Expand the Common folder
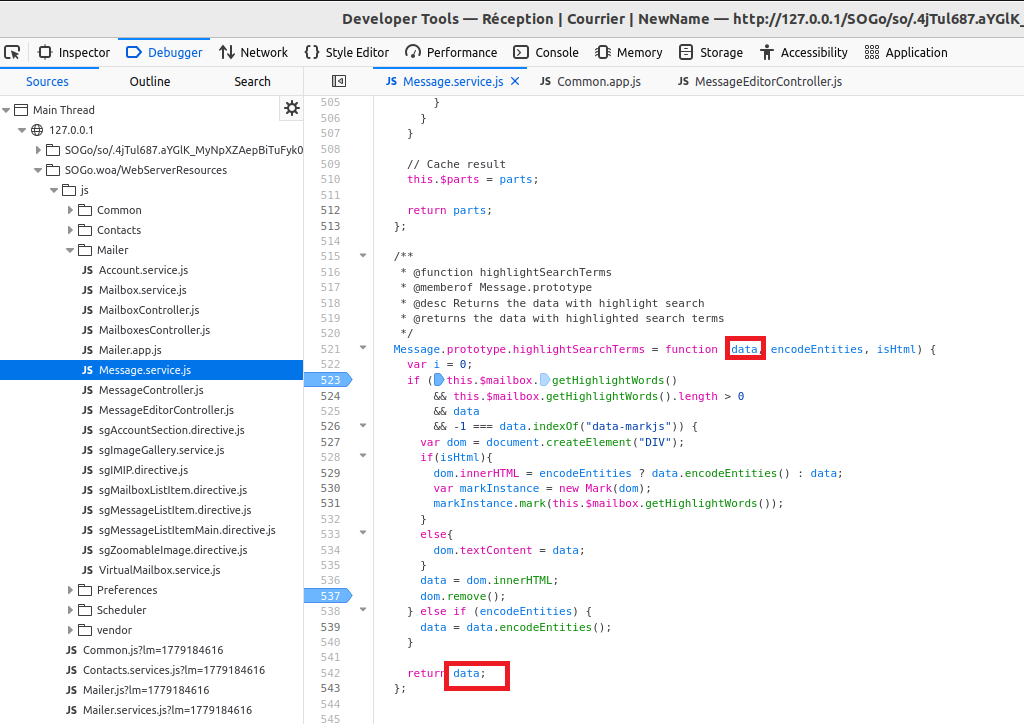The image size is (1024, 724). pos(70,210)
